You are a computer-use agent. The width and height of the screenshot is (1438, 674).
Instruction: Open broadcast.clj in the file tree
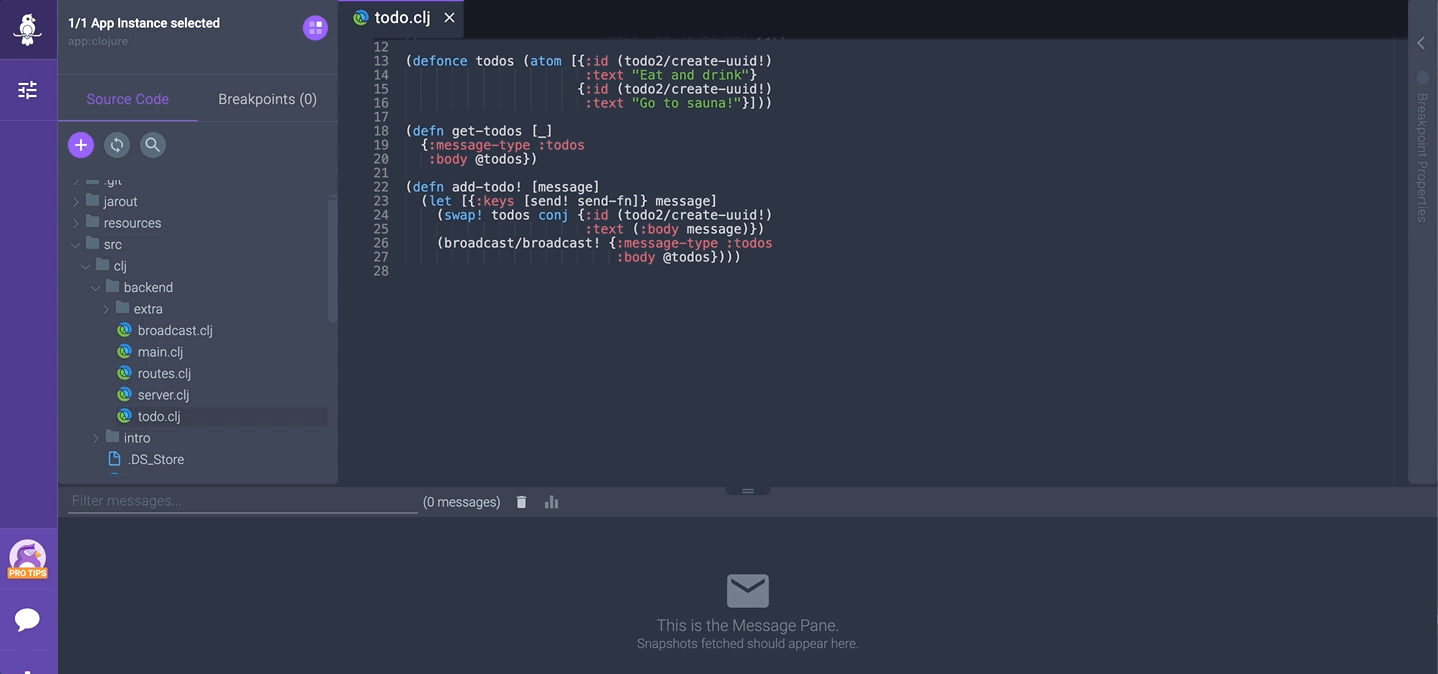pyautogui.click(x=175, y=331)
